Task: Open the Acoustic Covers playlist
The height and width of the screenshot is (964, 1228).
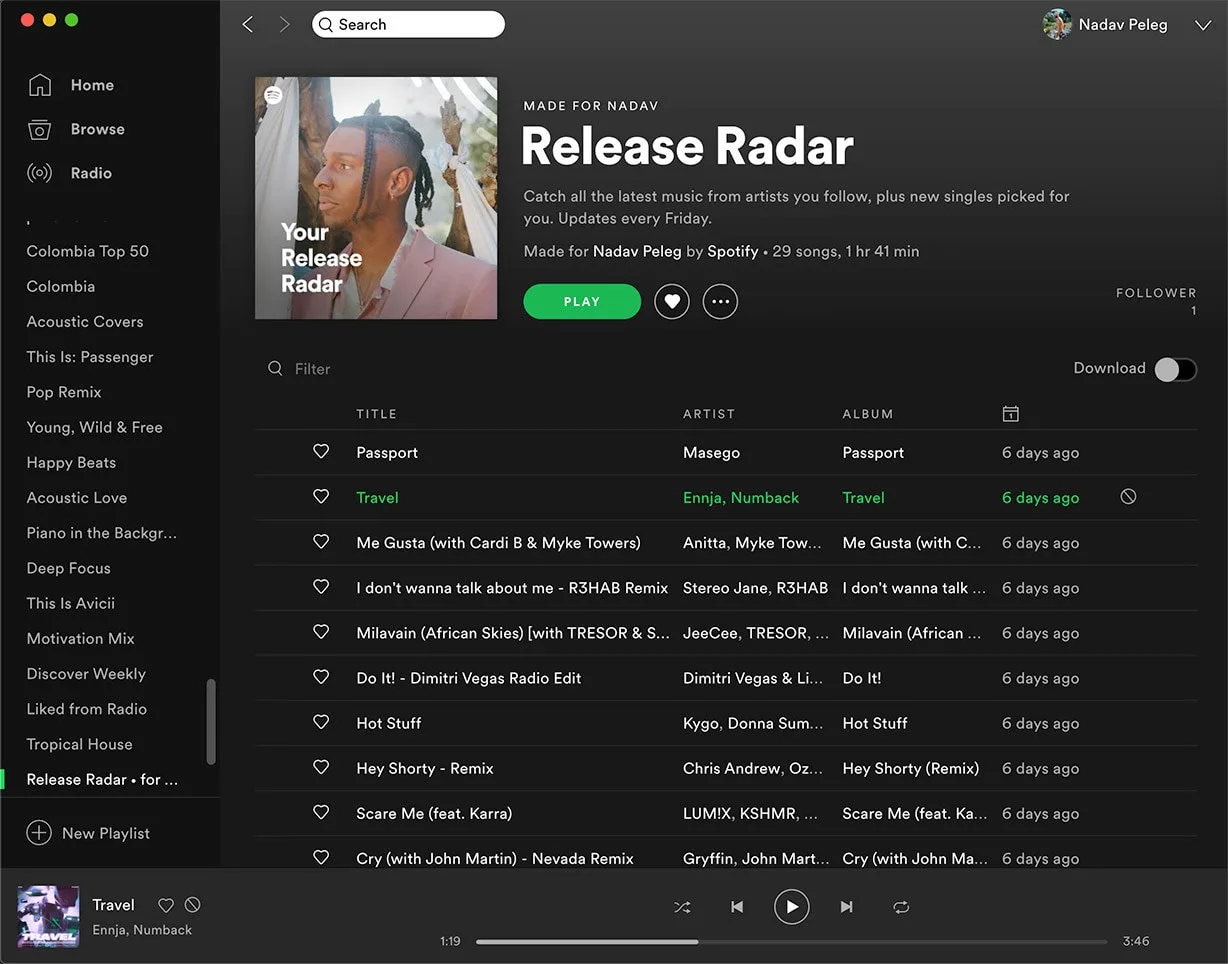Action: [x=85, y=322]
